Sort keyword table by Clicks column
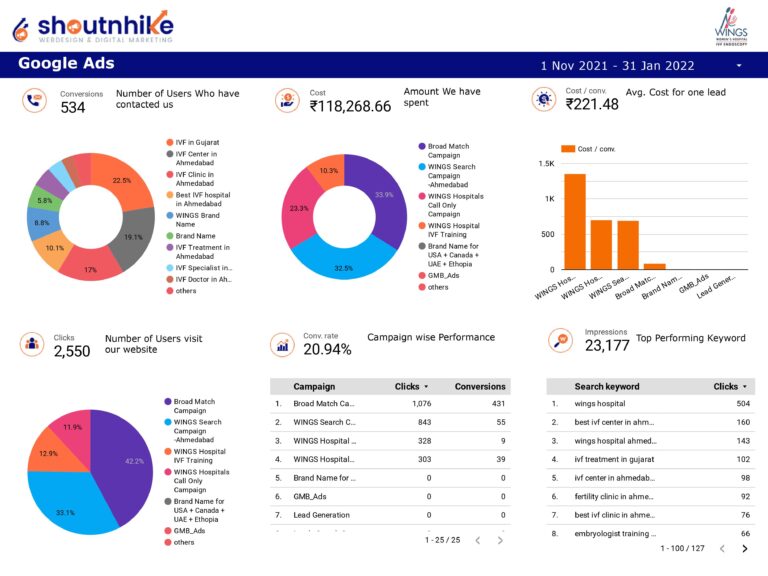 point(726,386)
